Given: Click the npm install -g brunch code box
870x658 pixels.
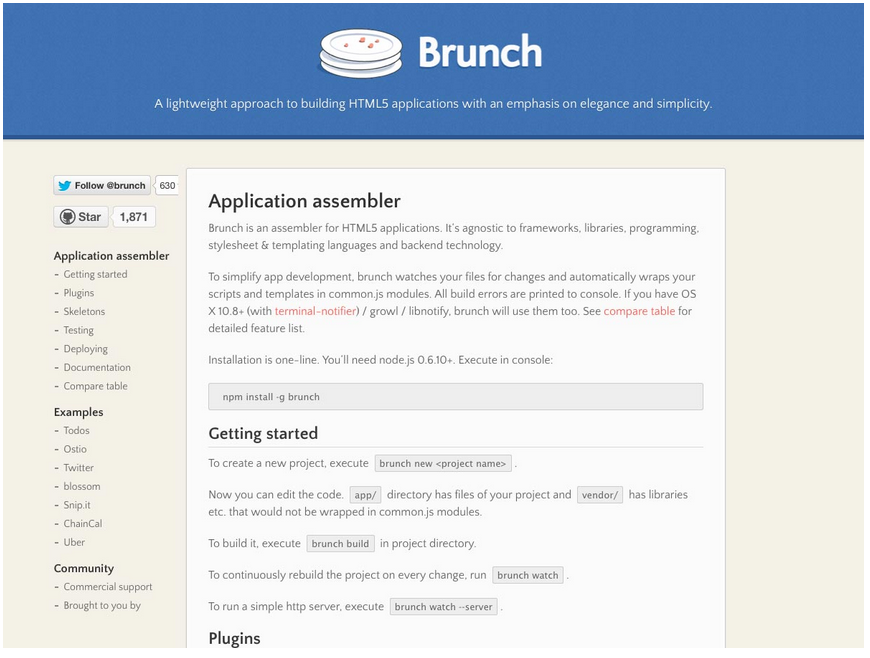Looking at the screenshot, I should (x=455, y=397).
